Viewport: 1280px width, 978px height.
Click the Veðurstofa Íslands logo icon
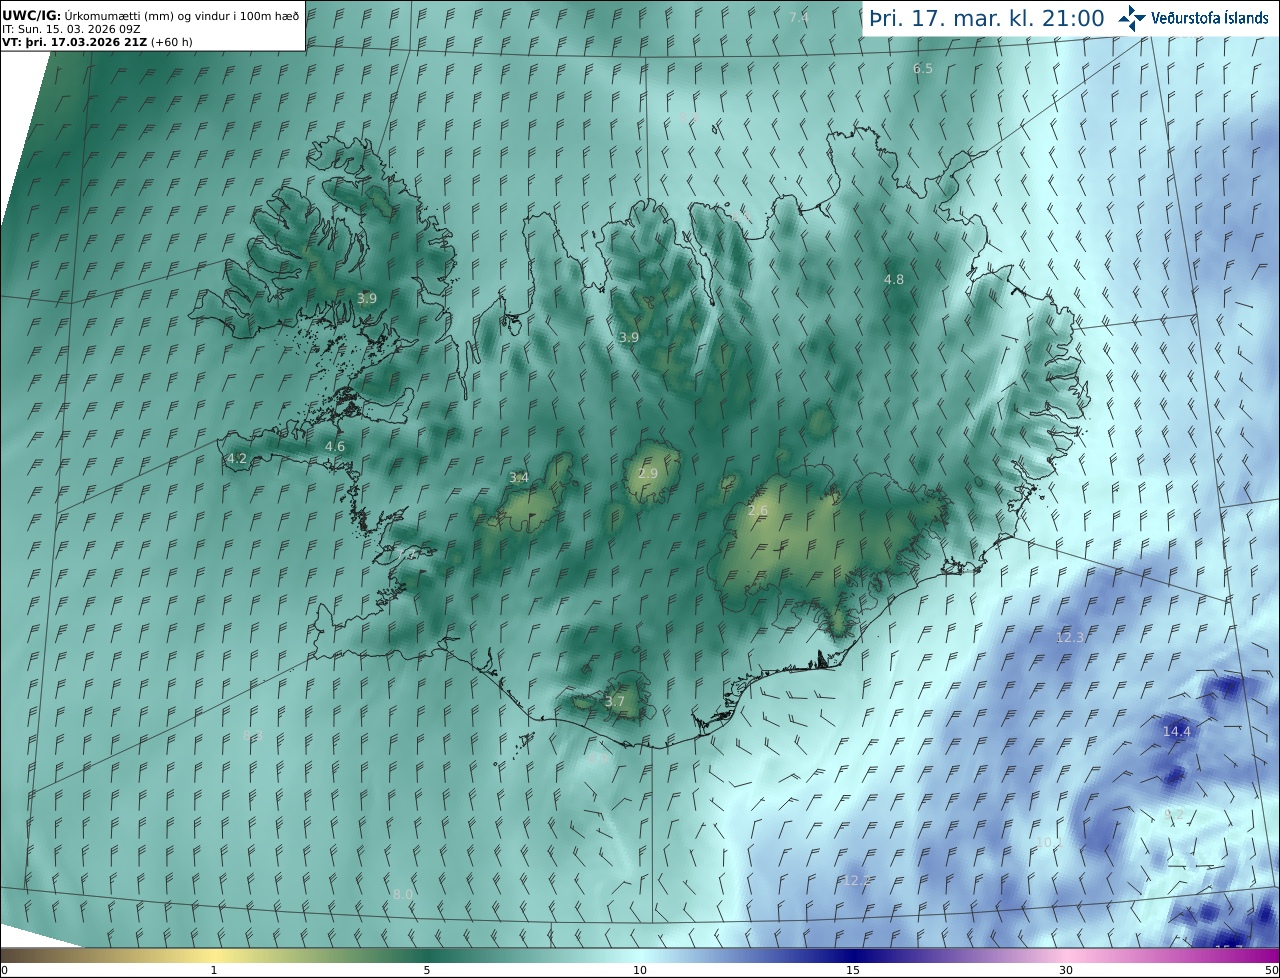pos(1133,18)
